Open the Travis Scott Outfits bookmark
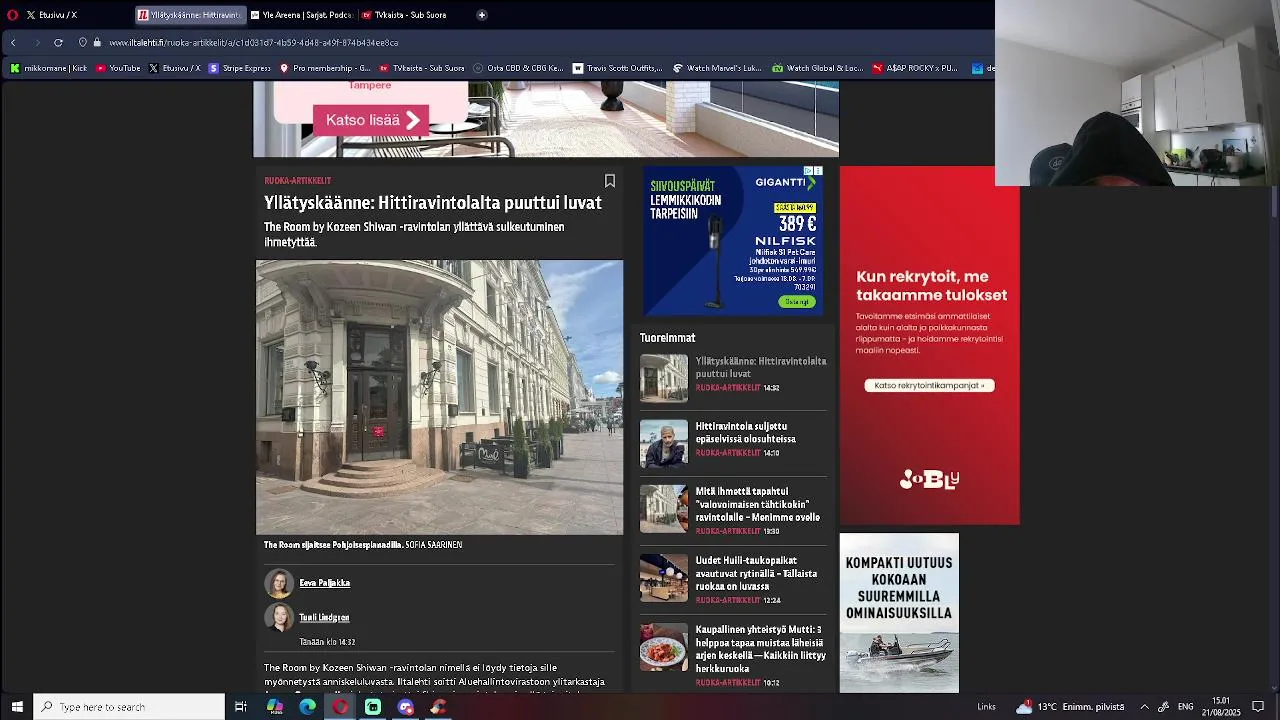 pos(617,68)
